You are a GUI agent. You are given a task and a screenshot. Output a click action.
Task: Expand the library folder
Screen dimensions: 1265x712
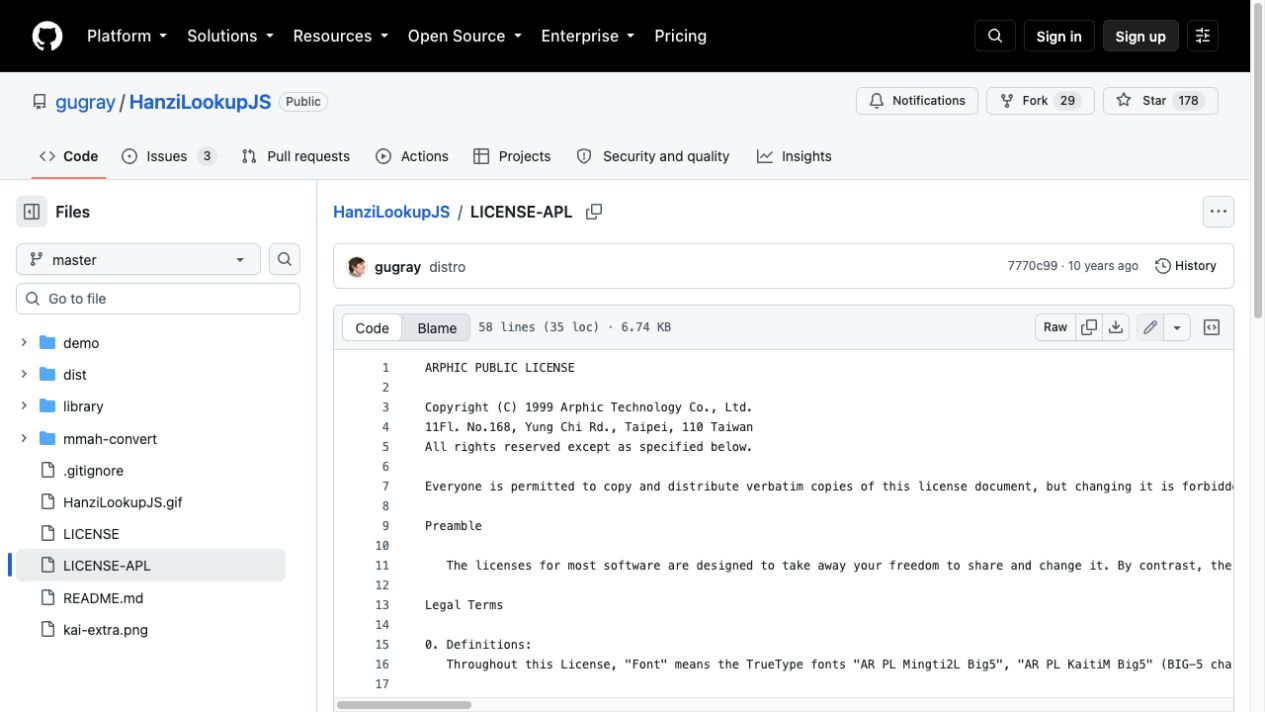point(24,407)
